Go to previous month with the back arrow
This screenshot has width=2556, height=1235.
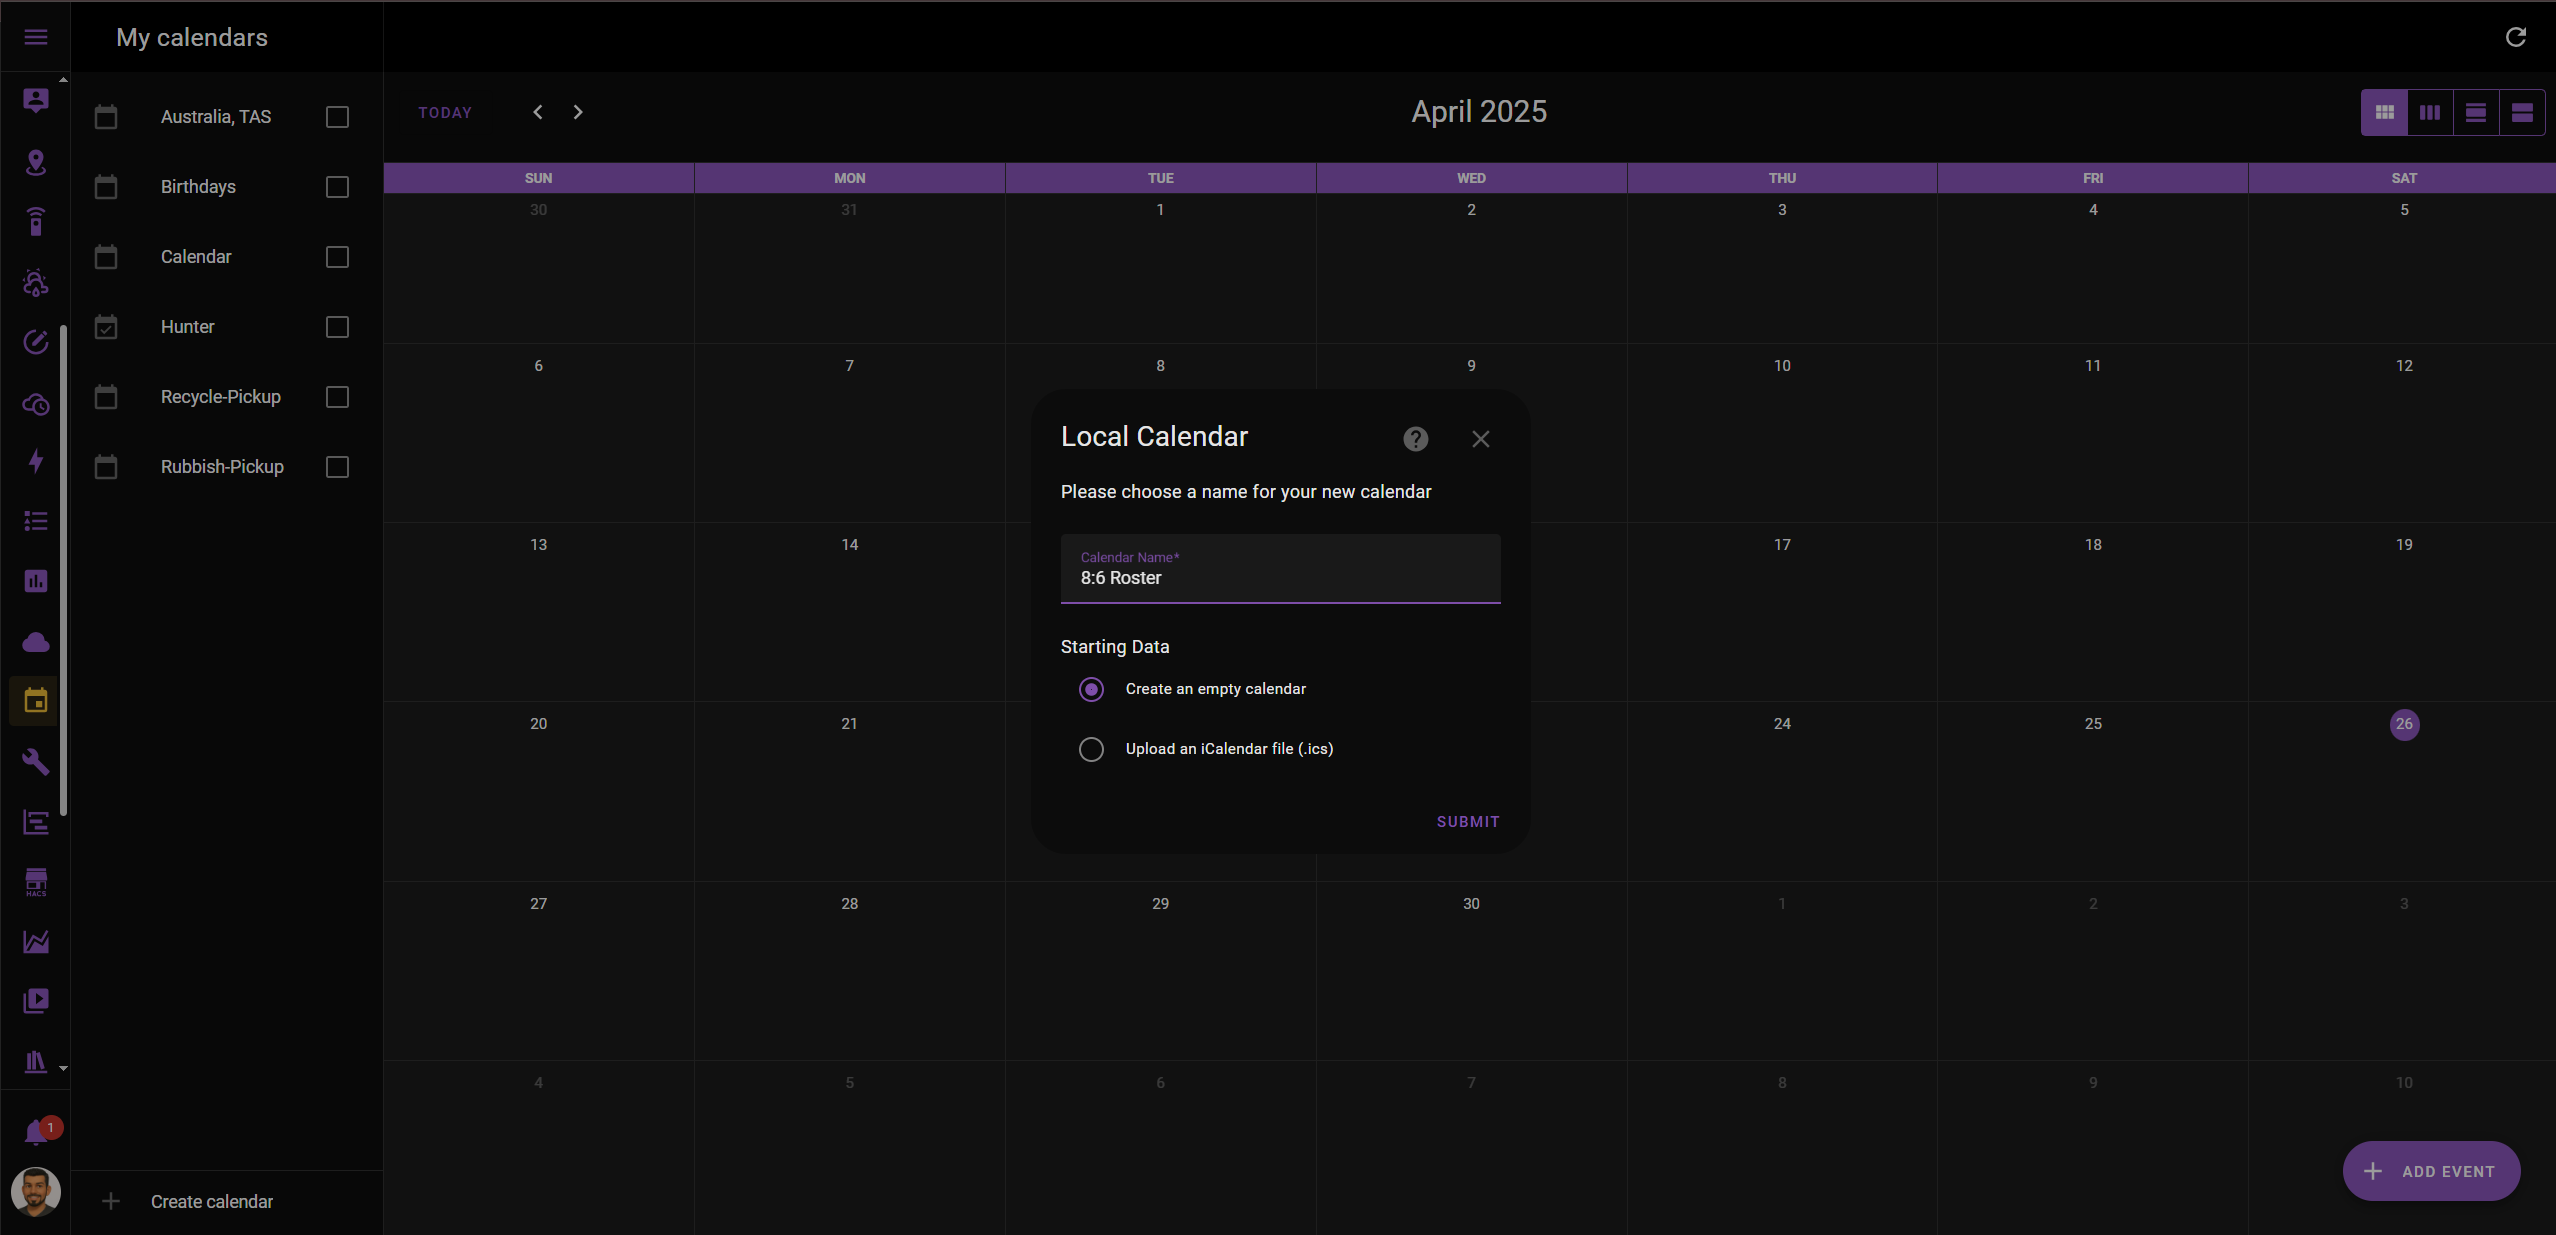(537, 112)
